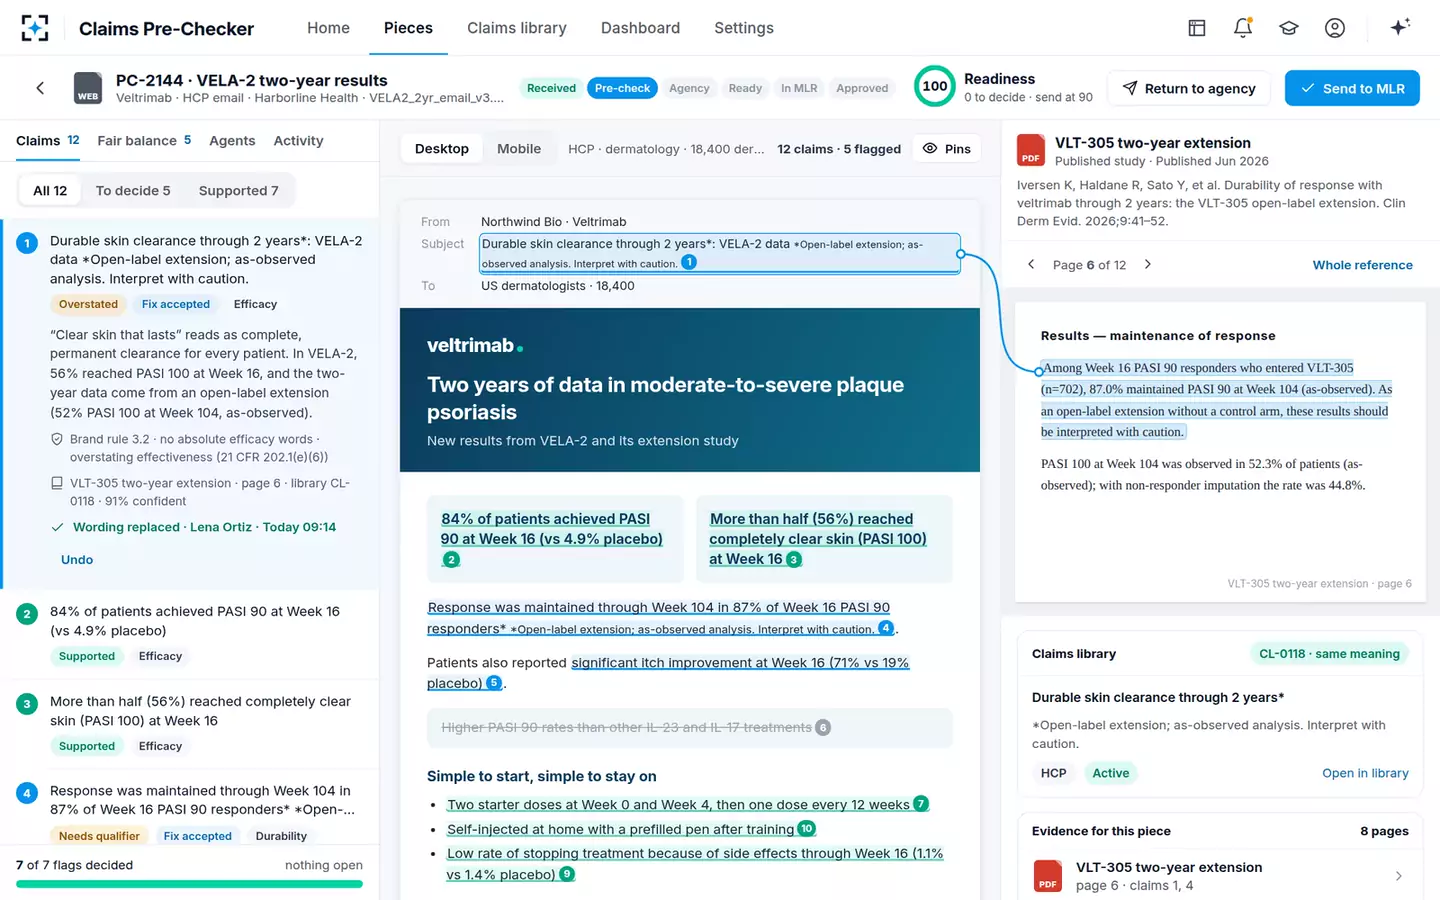Image resolution: width=1440 pixels, height=900 pixels.
Task: Open the layout panel icon in header
Action: 1197,28
